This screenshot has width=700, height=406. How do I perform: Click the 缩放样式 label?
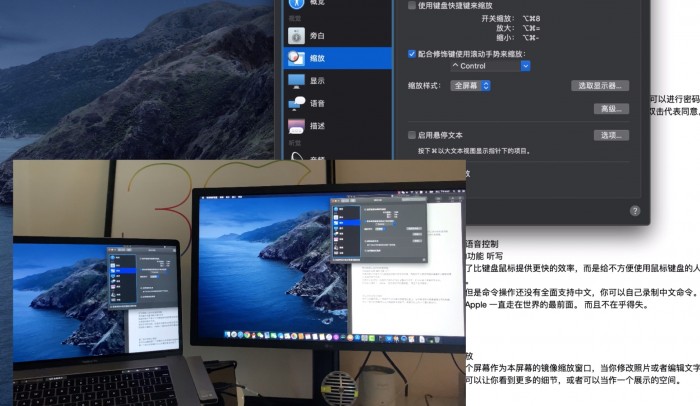coord(424,86)
